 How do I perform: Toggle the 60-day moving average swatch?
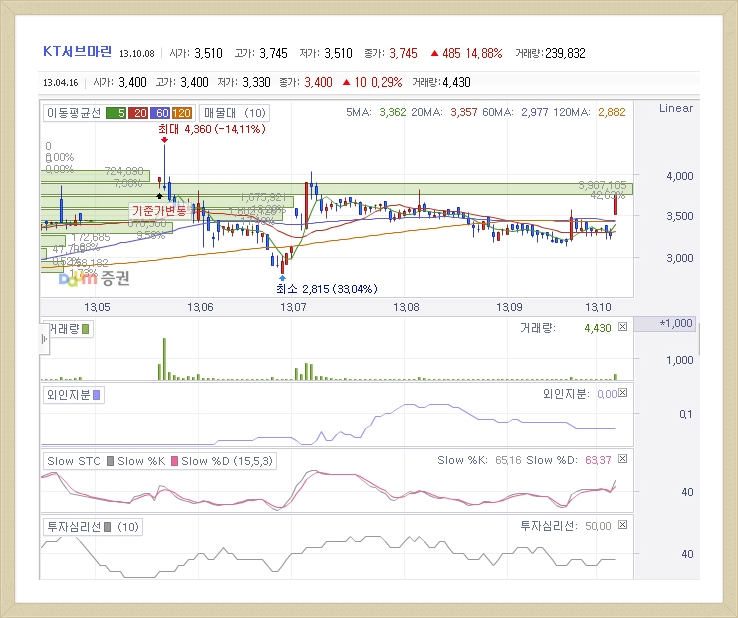[160, 113]
